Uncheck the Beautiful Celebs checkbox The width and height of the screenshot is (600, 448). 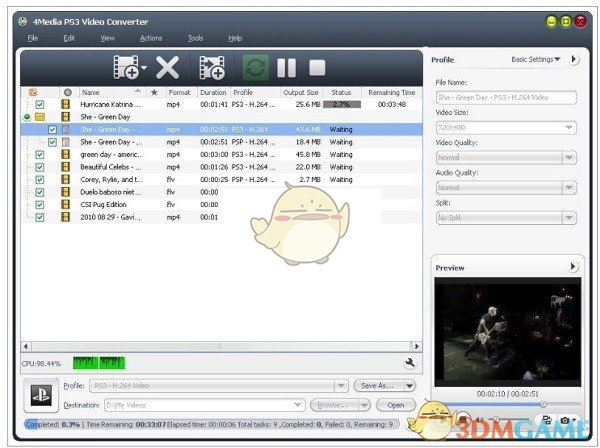tap(40, 167)
